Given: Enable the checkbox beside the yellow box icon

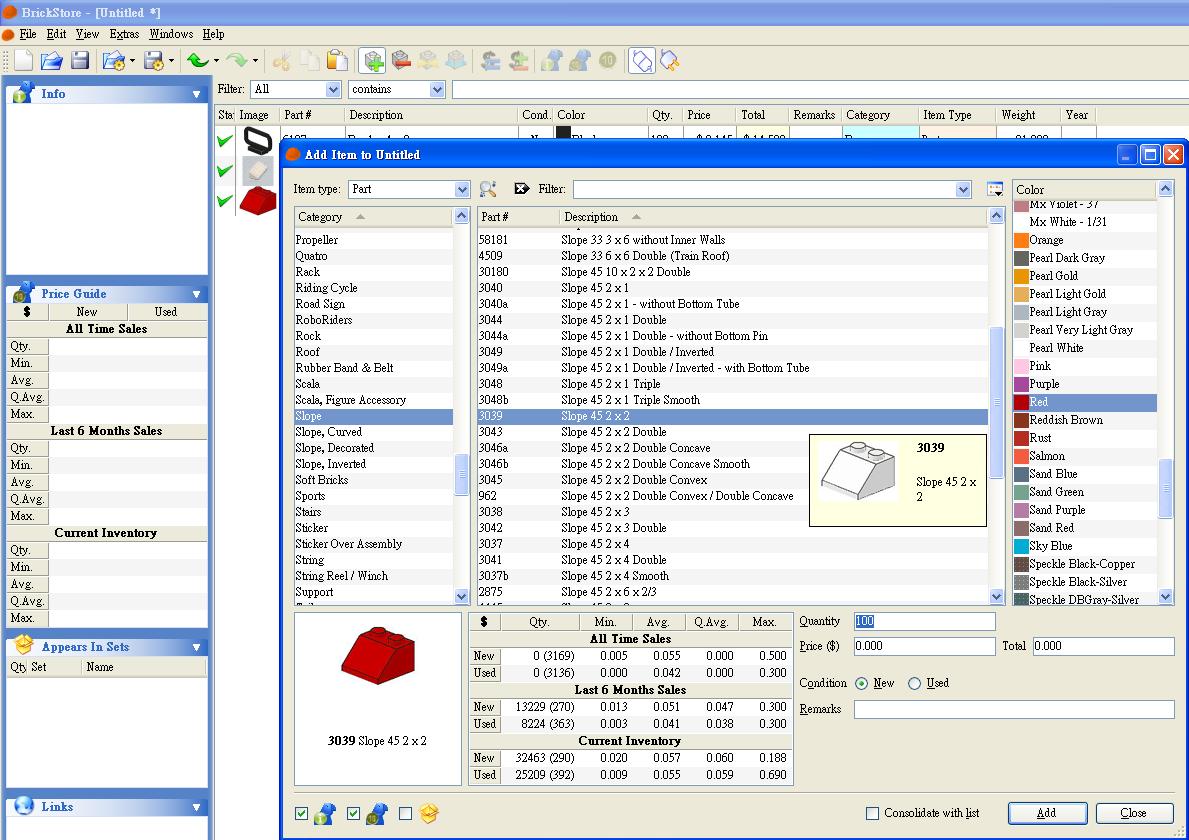Looking at the screenshot, I should pyautogui.click(x=405, y=813).
